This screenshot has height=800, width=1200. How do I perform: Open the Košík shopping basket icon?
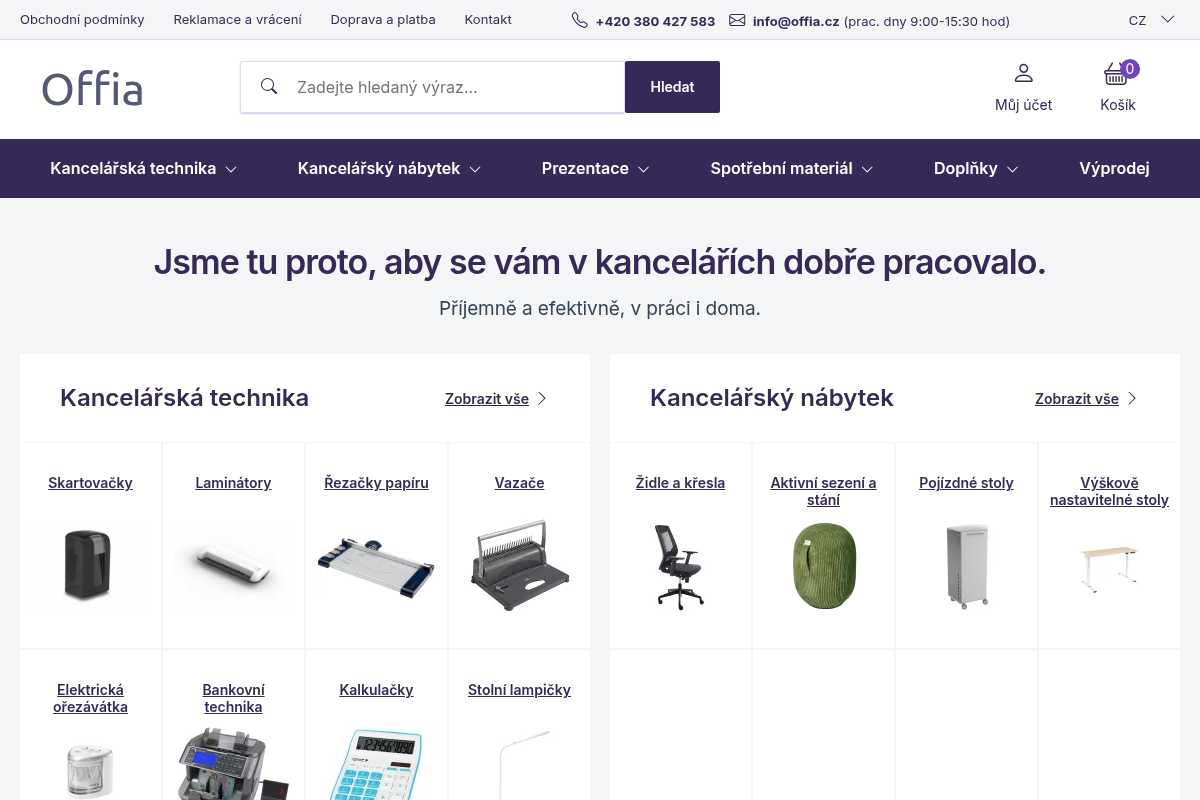[1116, 74]
